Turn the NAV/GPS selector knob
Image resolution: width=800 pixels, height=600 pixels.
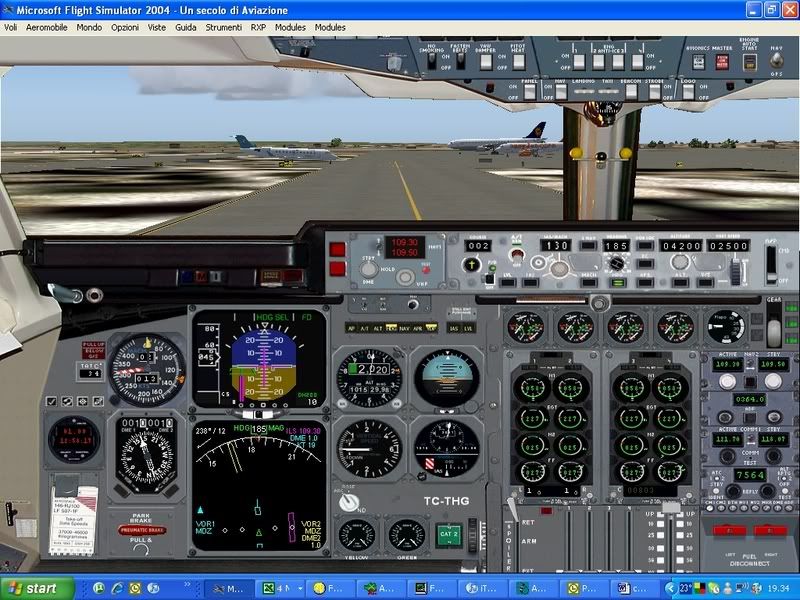(x=777, y=61)
